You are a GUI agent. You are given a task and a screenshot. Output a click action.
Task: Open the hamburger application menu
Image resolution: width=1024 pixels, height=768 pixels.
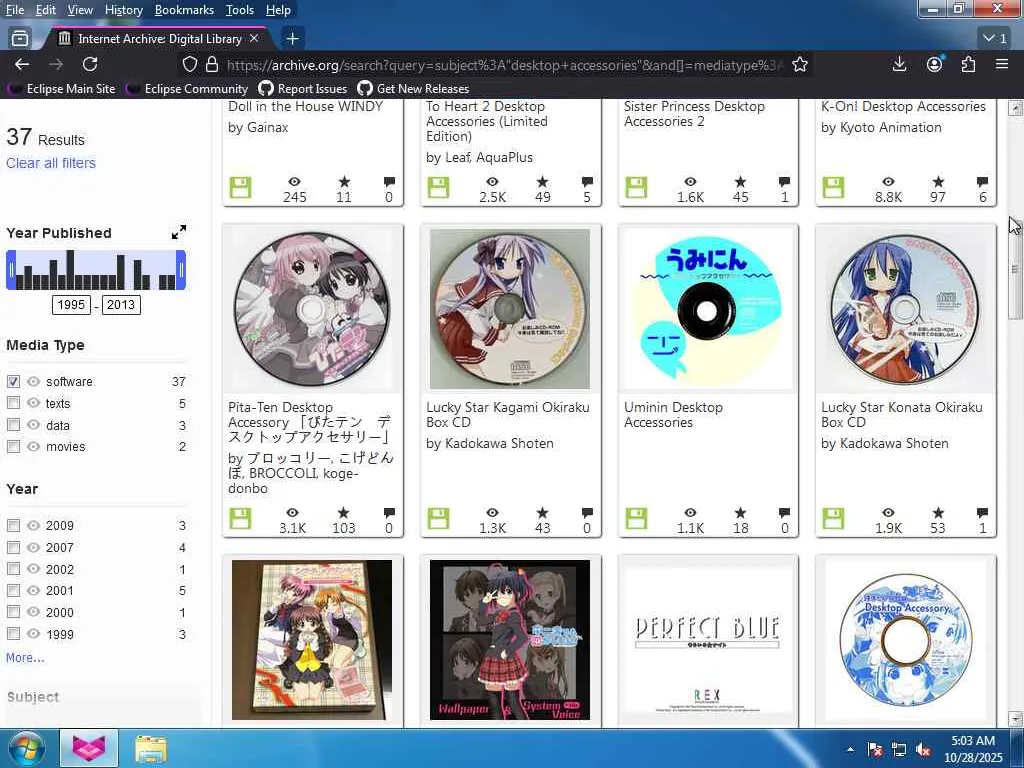tap(1002, 64)
